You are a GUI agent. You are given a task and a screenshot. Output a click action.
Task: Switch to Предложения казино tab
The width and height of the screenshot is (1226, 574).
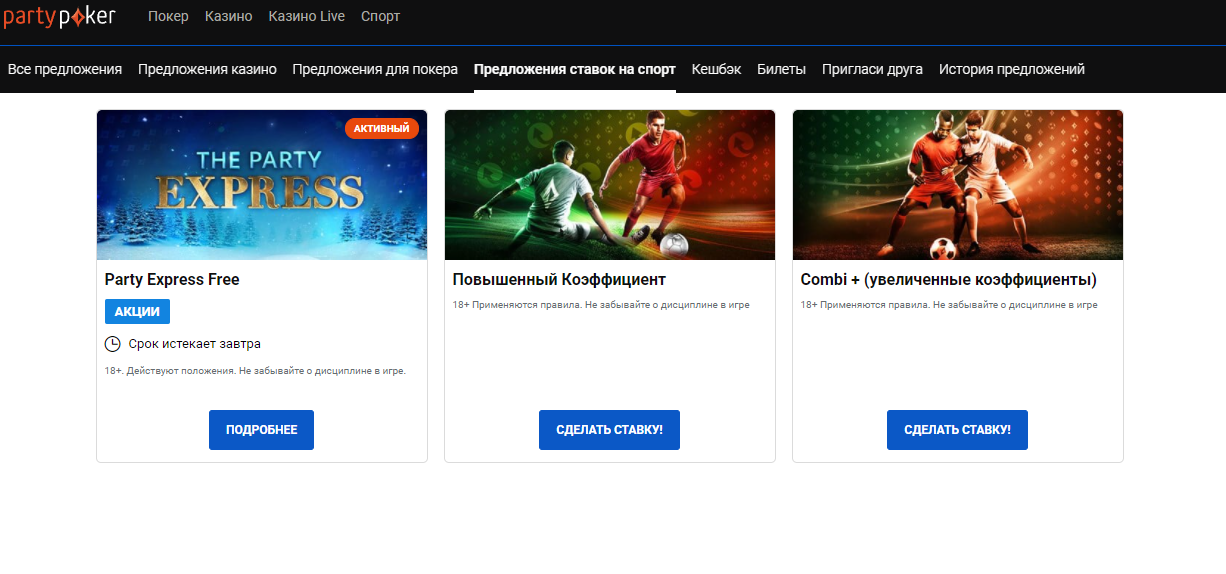[x=207, y=69]
